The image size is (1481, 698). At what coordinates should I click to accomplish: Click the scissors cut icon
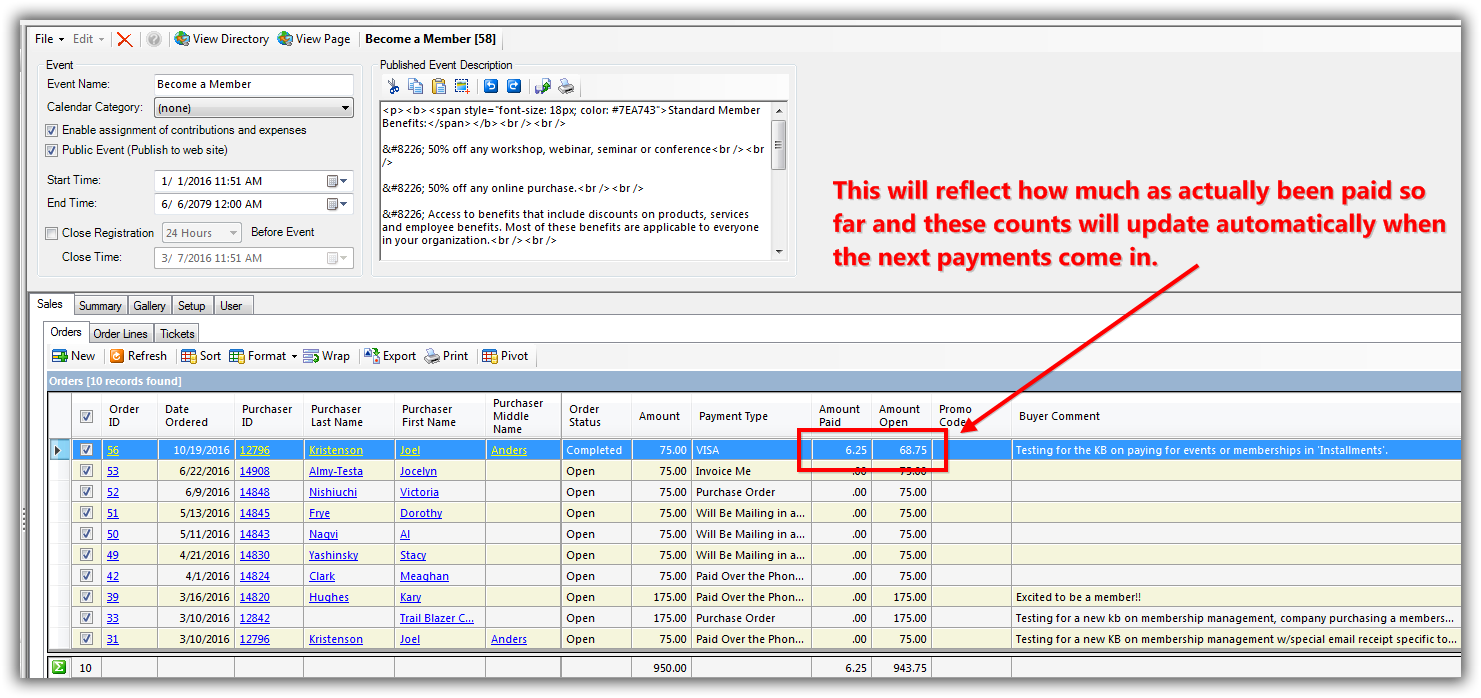coord(393,86)
